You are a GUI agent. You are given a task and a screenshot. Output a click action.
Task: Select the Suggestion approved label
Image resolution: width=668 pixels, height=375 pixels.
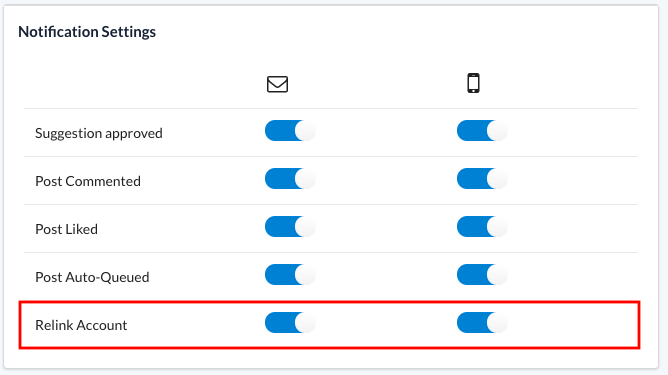coord(99,133)
